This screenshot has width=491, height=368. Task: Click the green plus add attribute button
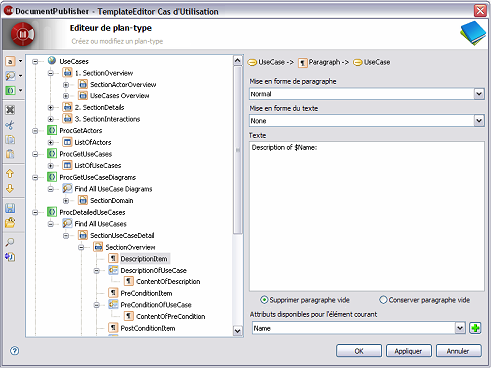point(475,328)
